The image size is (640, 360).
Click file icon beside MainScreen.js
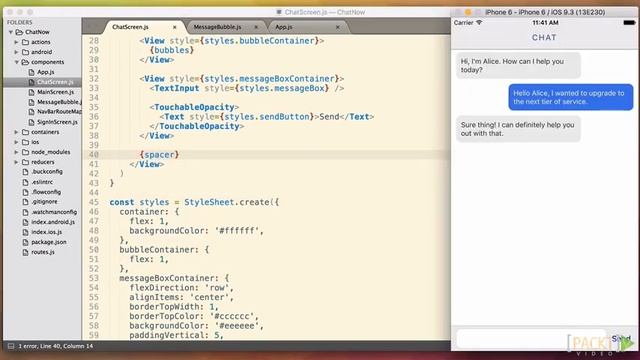tap(31, 92)
